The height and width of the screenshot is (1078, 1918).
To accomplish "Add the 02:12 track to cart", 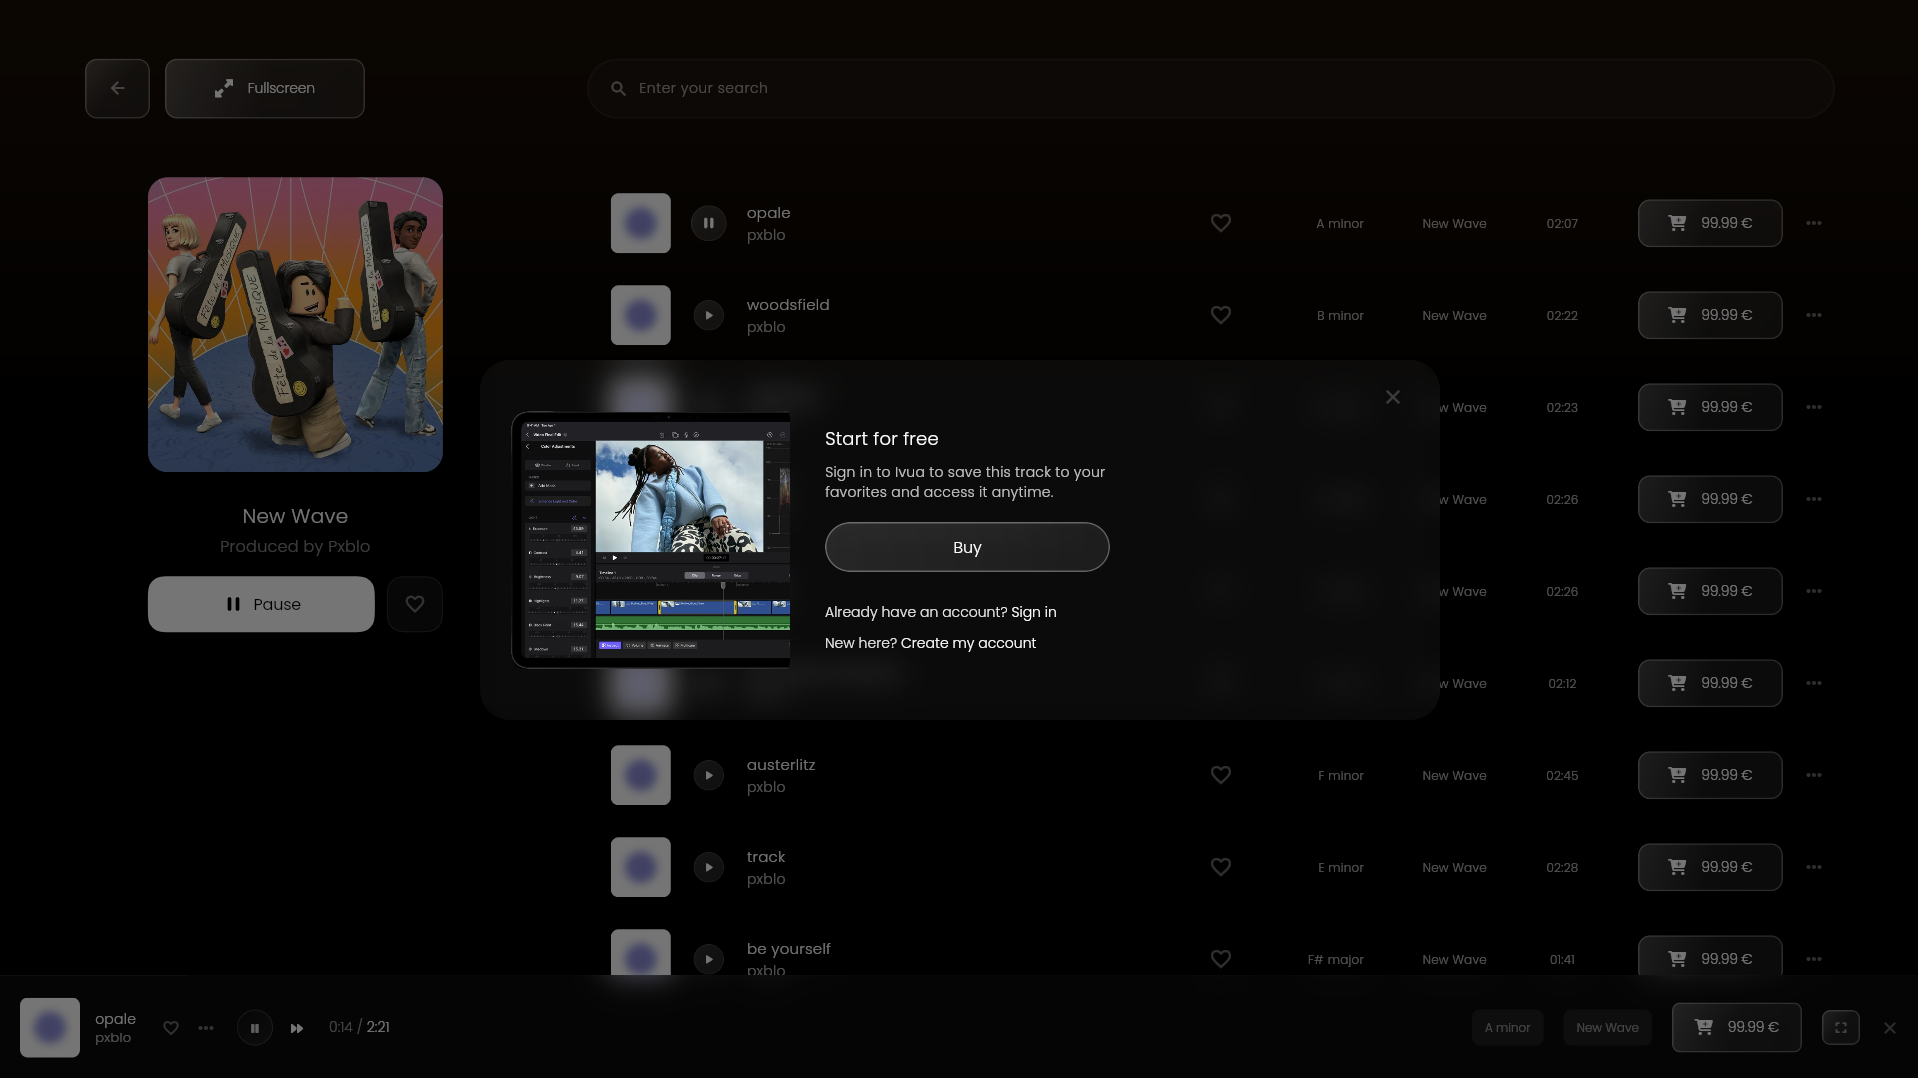I will 1710,683.
